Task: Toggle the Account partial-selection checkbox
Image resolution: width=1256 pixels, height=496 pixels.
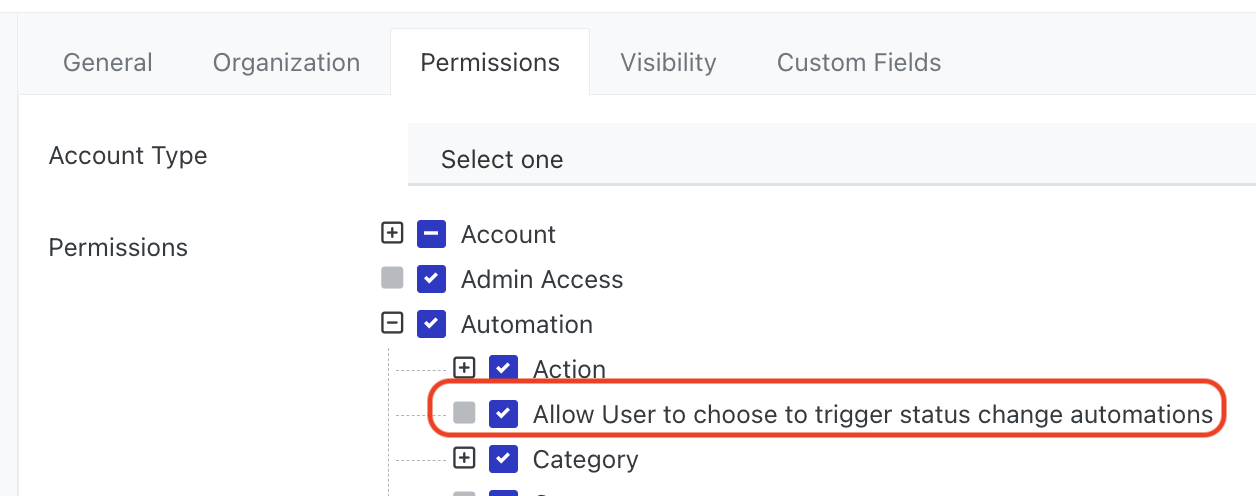Action: [x=431, y=234]
